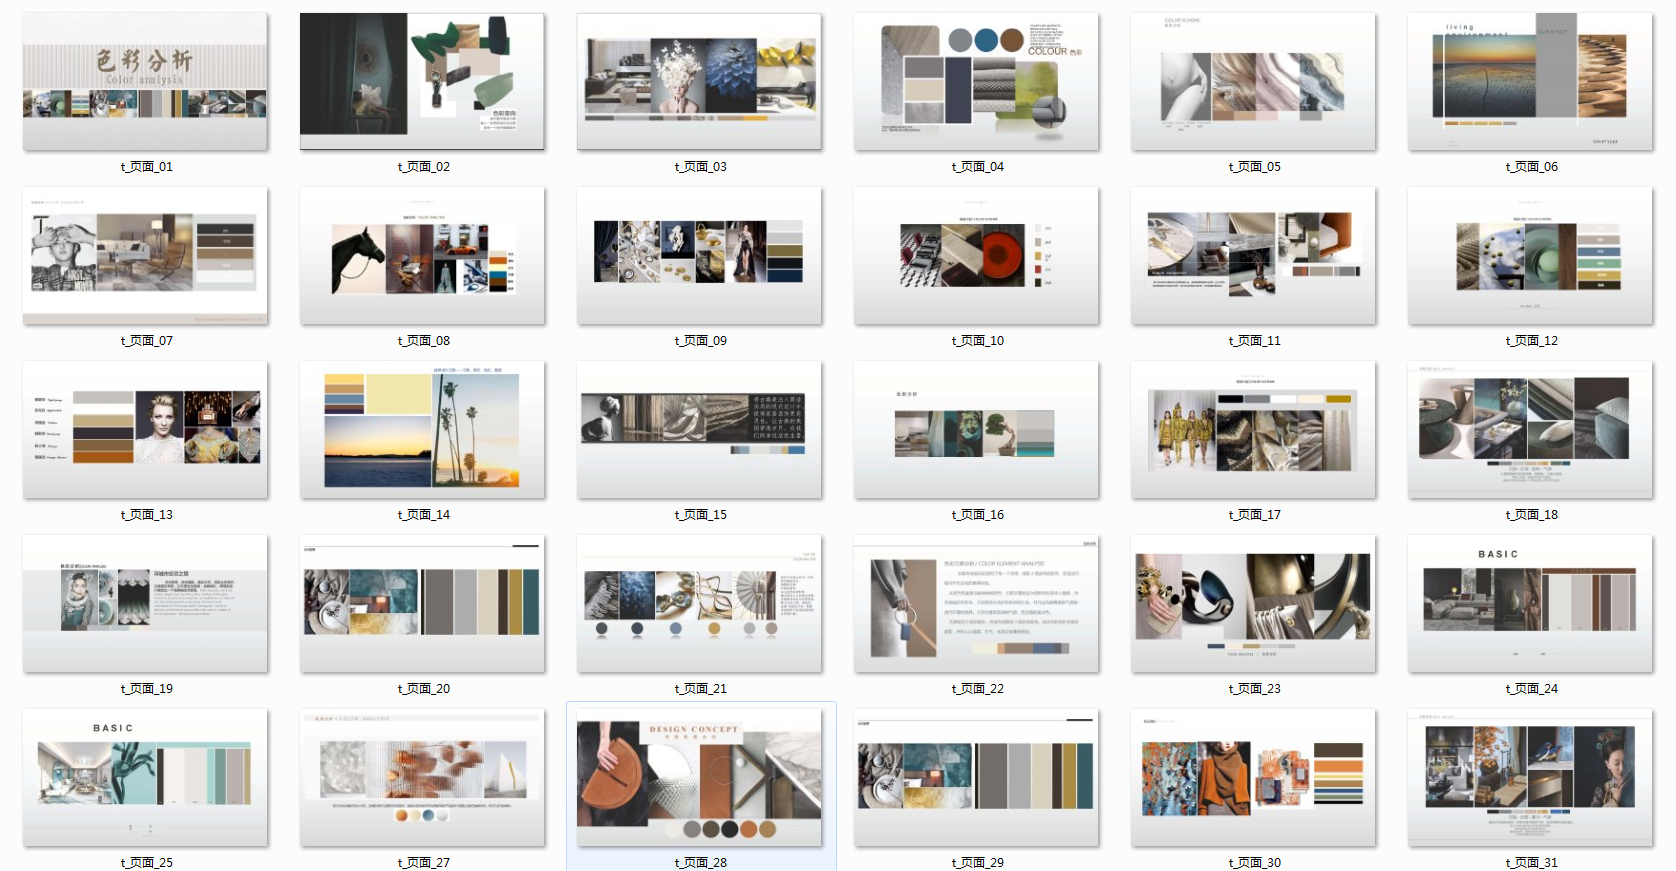Select the t_页面_01 color analysis thumbnail

point(145,82)
